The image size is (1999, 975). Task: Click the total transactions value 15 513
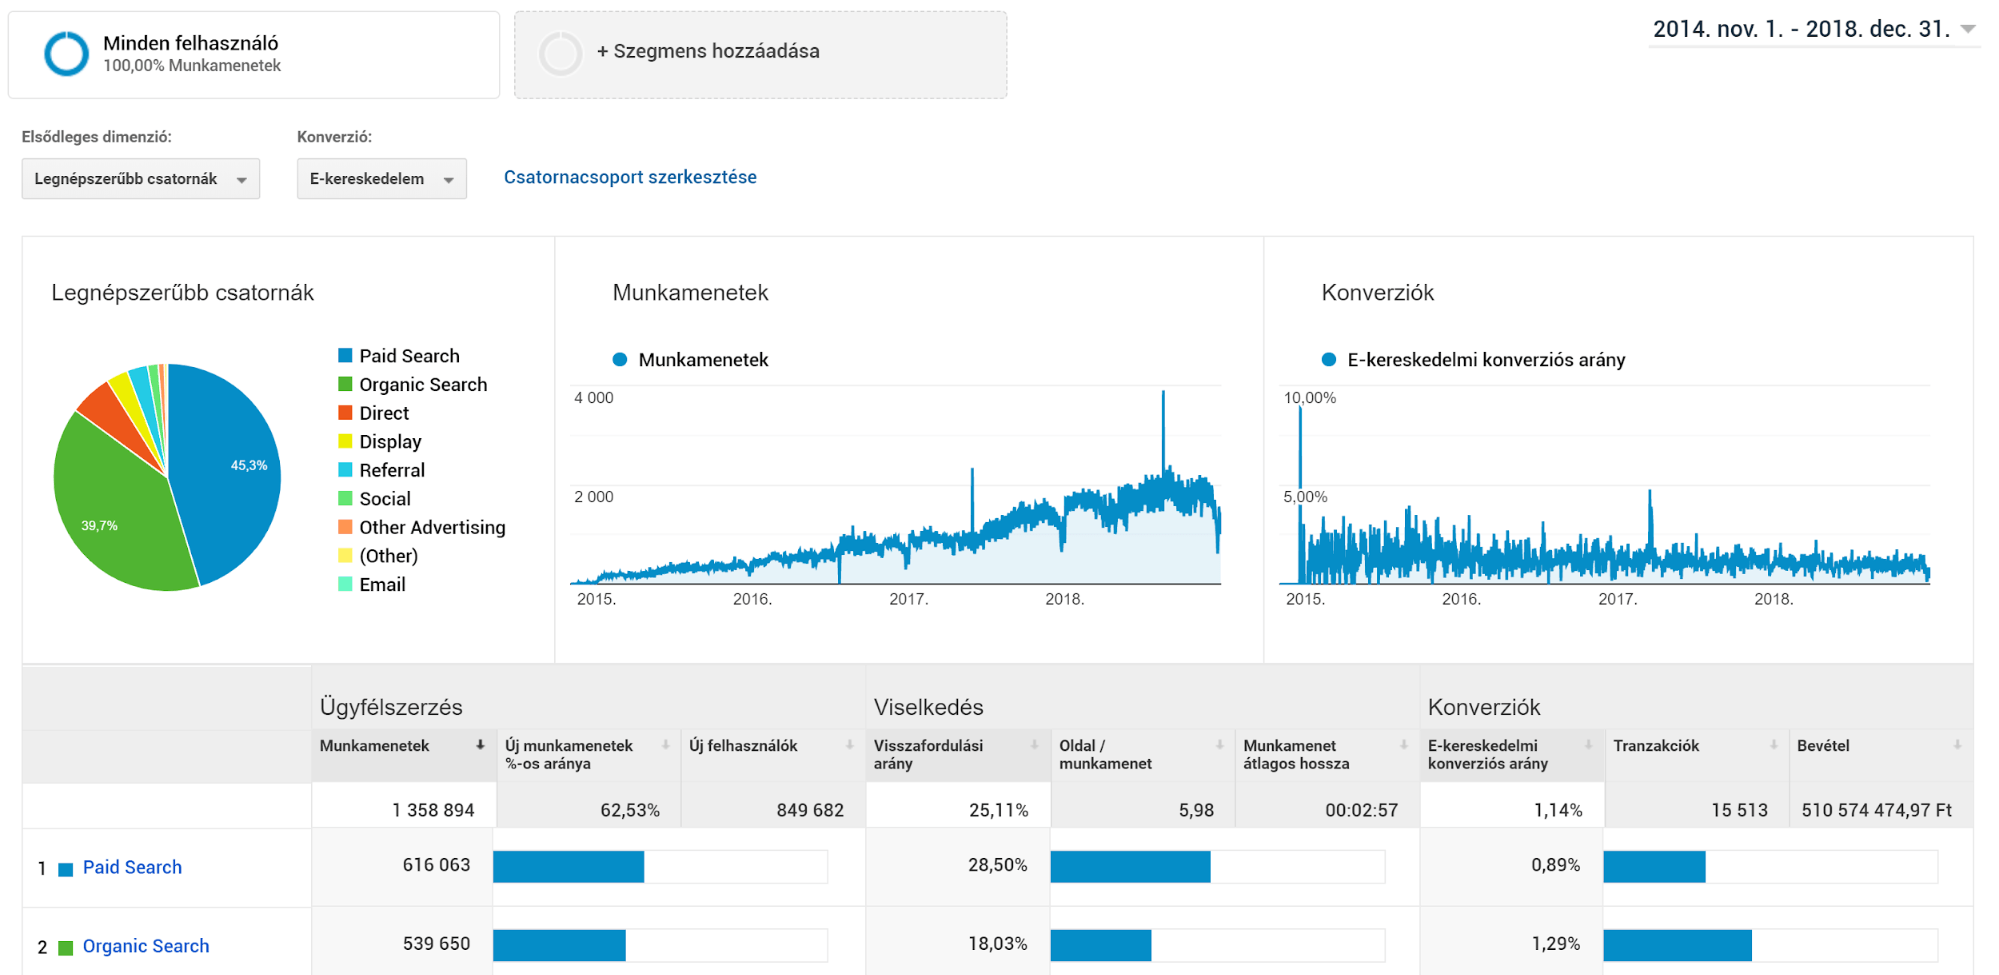(x=1739, y=810)
